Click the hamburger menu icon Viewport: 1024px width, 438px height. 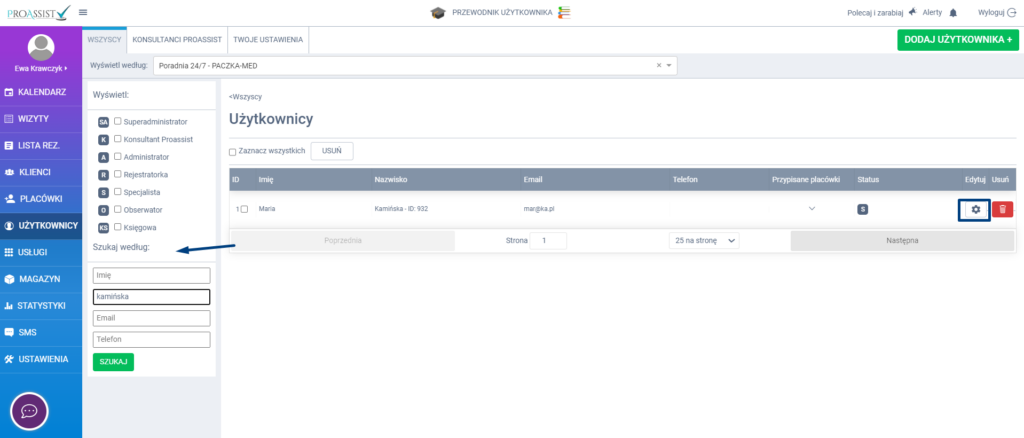pos(82,12)
